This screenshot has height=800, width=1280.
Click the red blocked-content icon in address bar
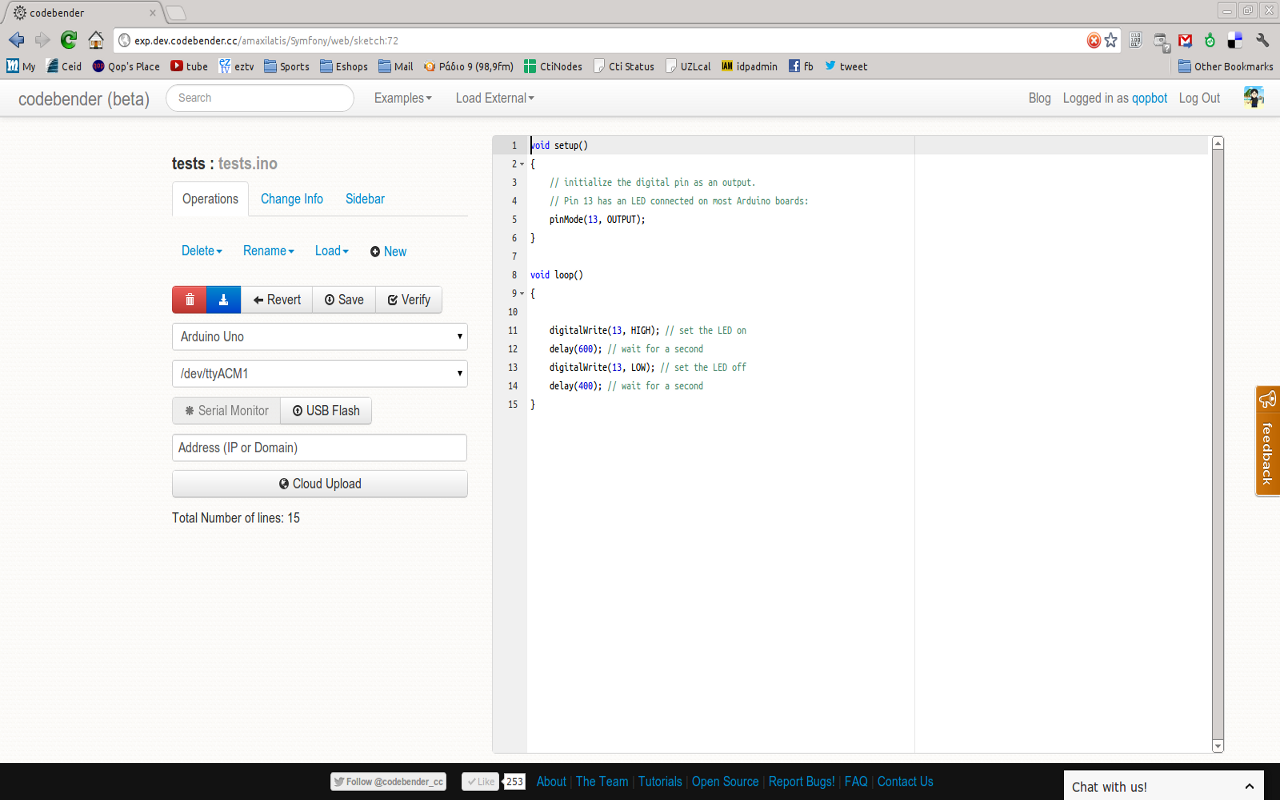tap(1094, 40)
